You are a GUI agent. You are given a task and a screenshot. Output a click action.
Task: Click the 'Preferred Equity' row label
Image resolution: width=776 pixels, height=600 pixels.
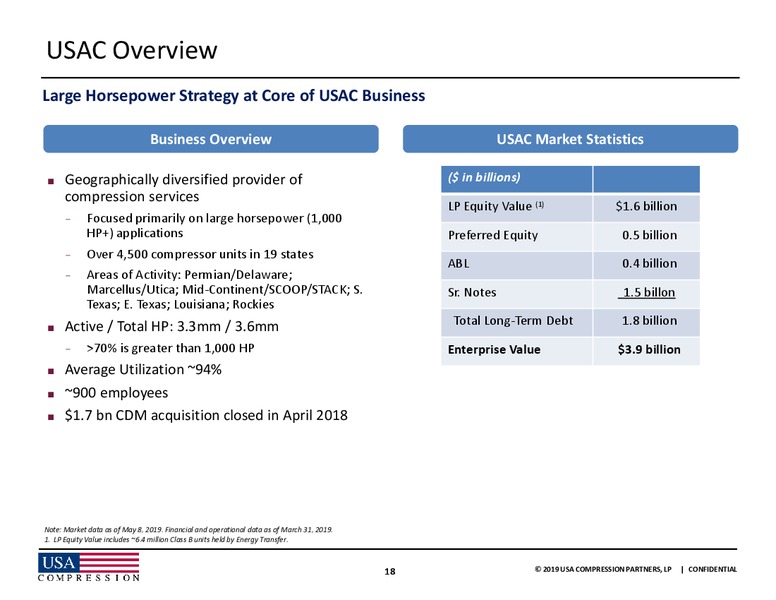click(x=493, y=235)
